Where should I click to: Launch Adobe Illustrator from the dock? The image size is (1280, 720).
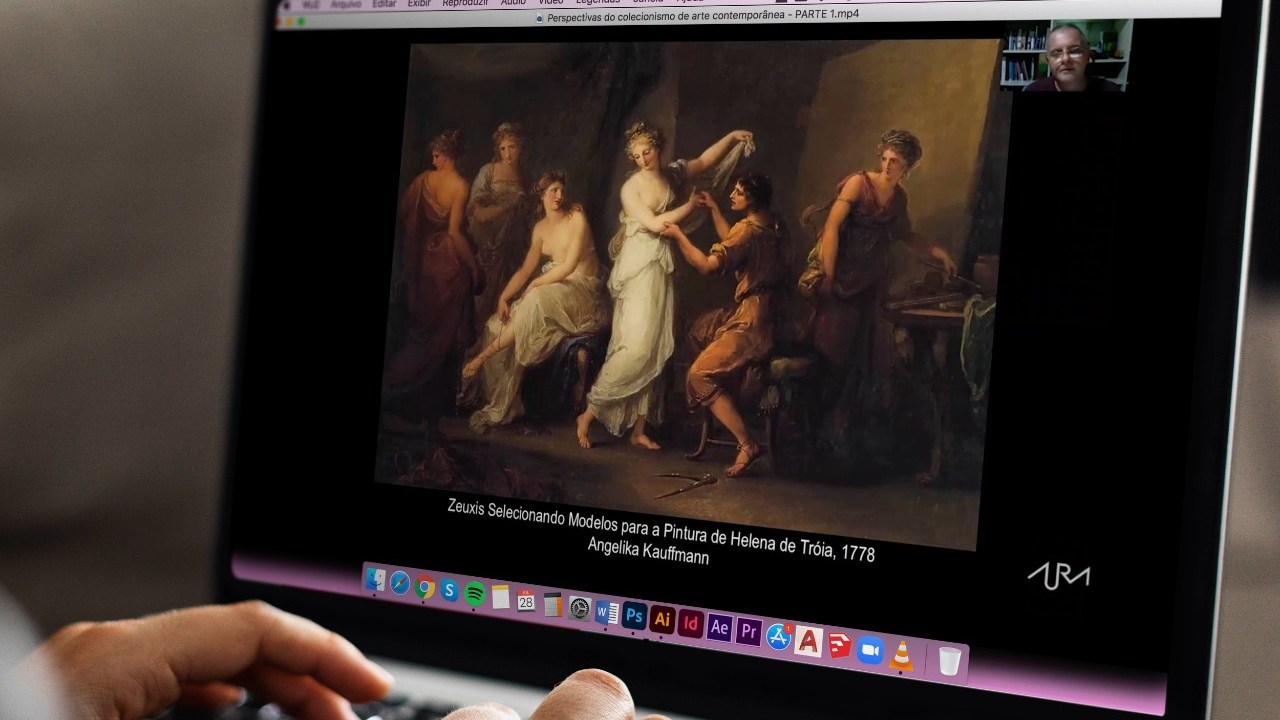(x=662, y=619)
